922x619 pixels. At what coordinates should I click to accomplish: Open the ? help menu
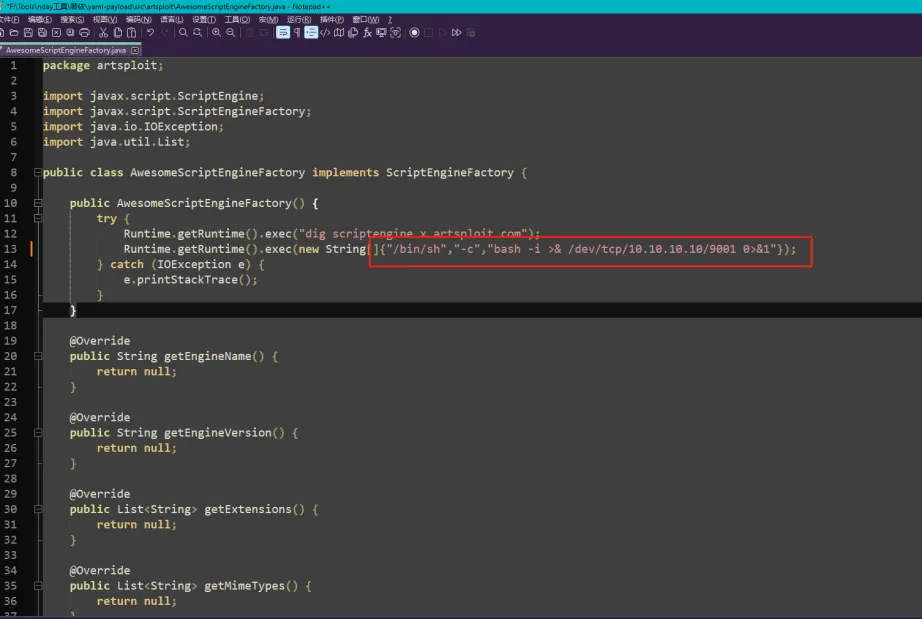pyautogui.click(x=390, y=20)
